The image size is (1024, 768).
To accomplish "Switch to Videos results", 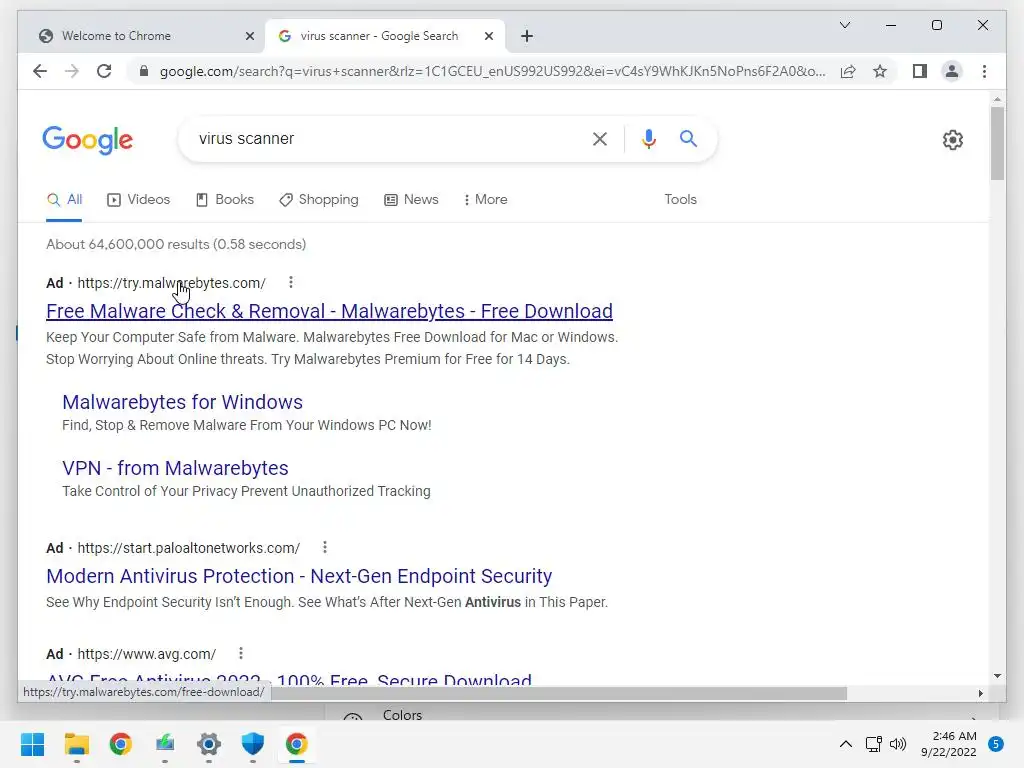I will click(138, 200).
